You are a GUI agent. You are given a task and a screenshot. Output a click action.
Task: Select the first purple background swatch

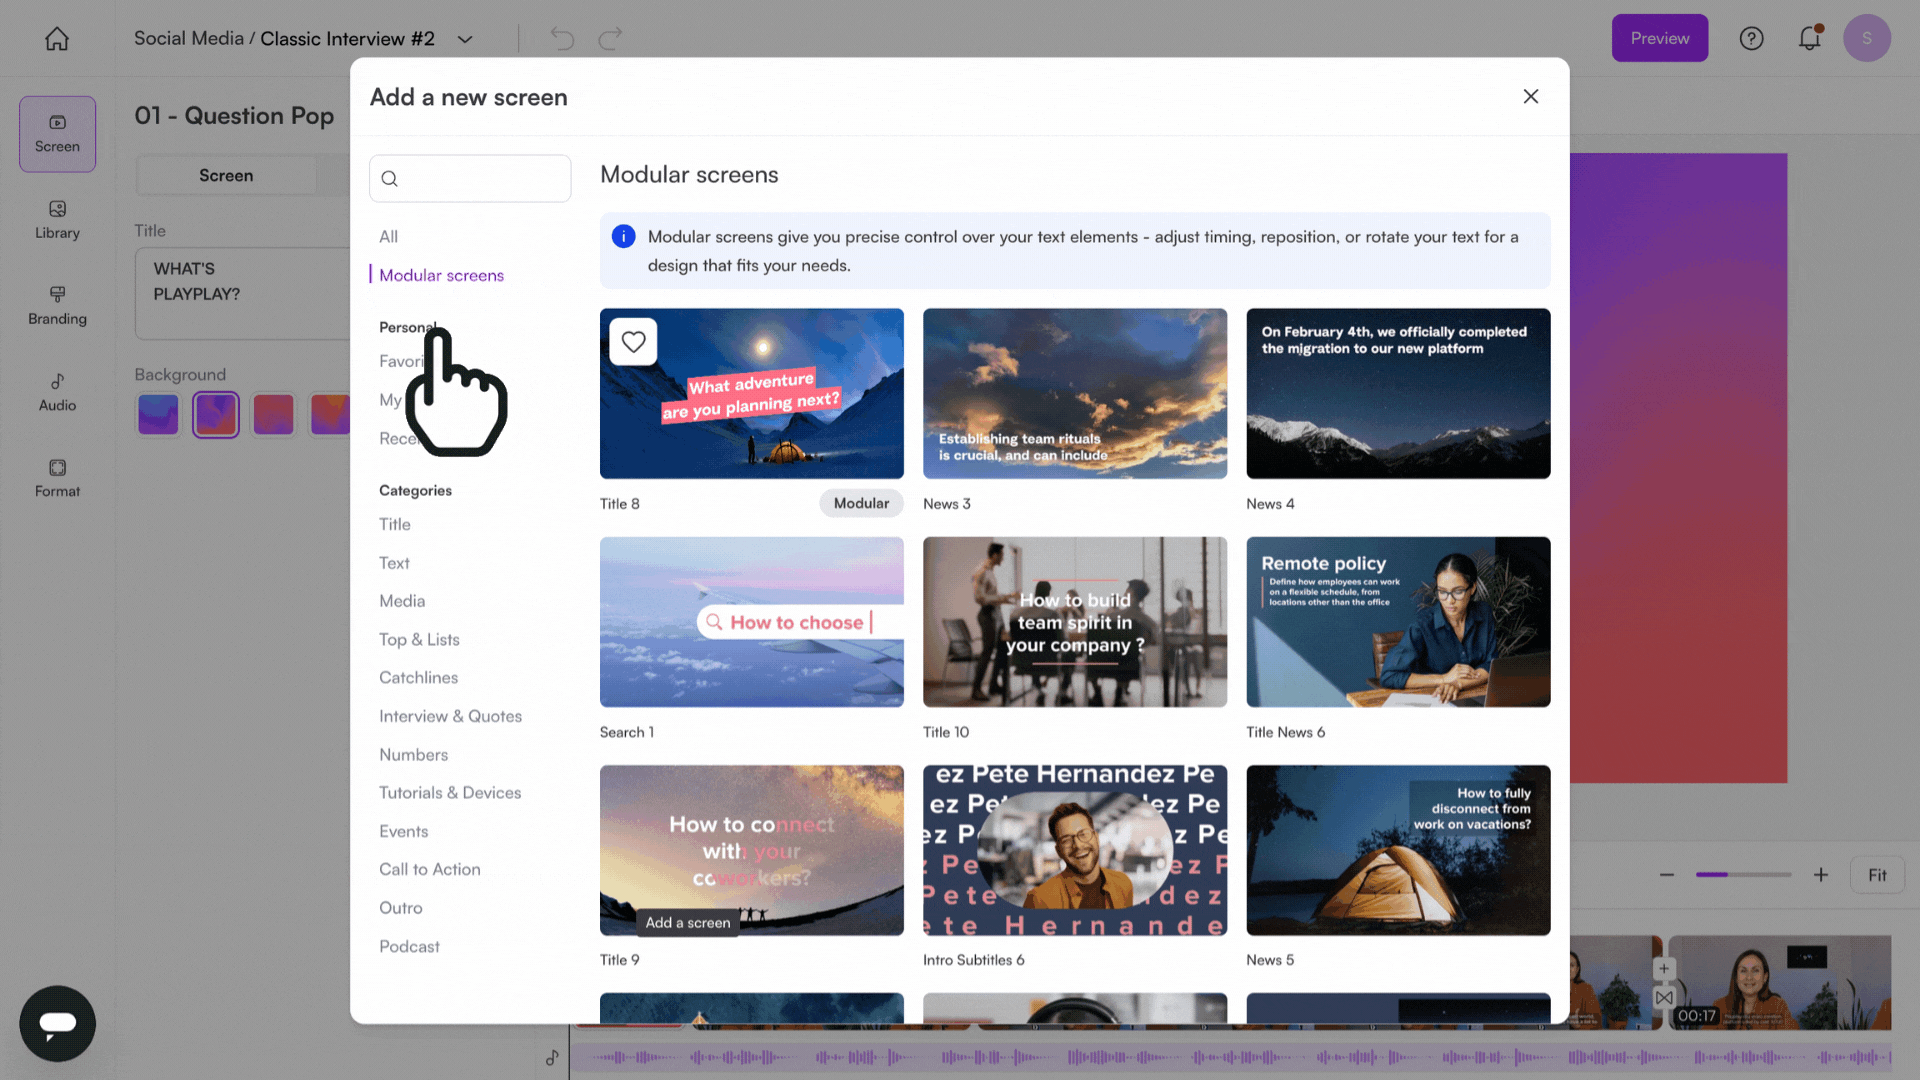coord(158,414)
